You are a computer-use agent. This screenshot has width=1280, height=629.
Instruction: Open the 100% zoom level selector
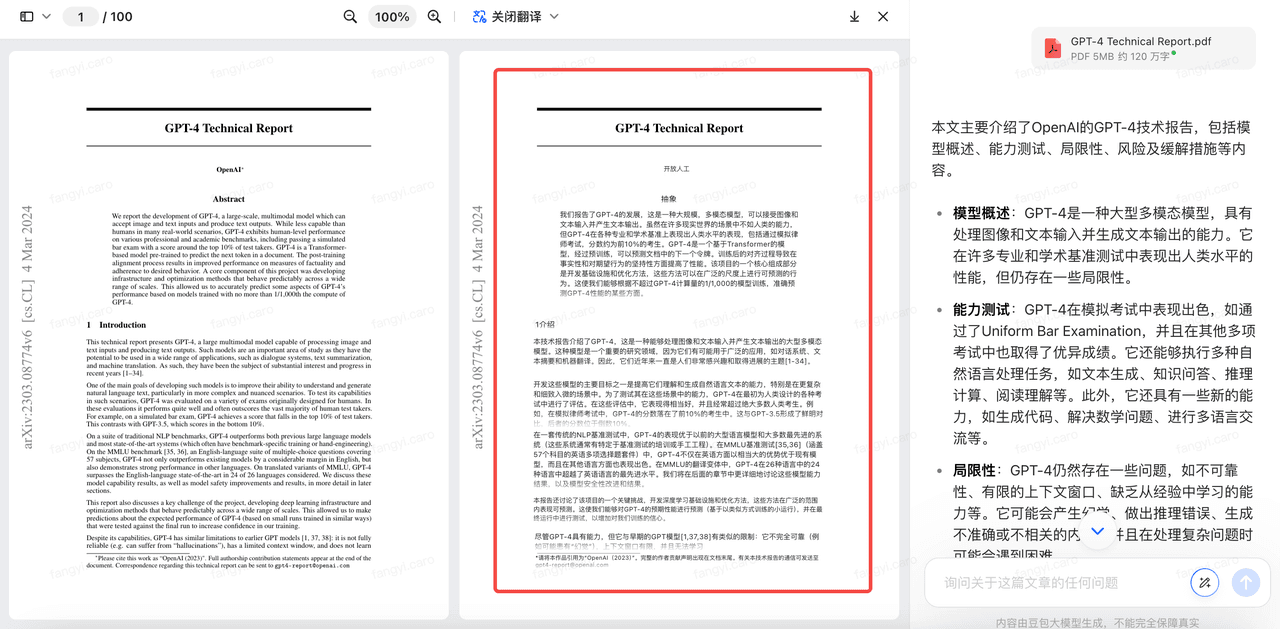point(392,17)
